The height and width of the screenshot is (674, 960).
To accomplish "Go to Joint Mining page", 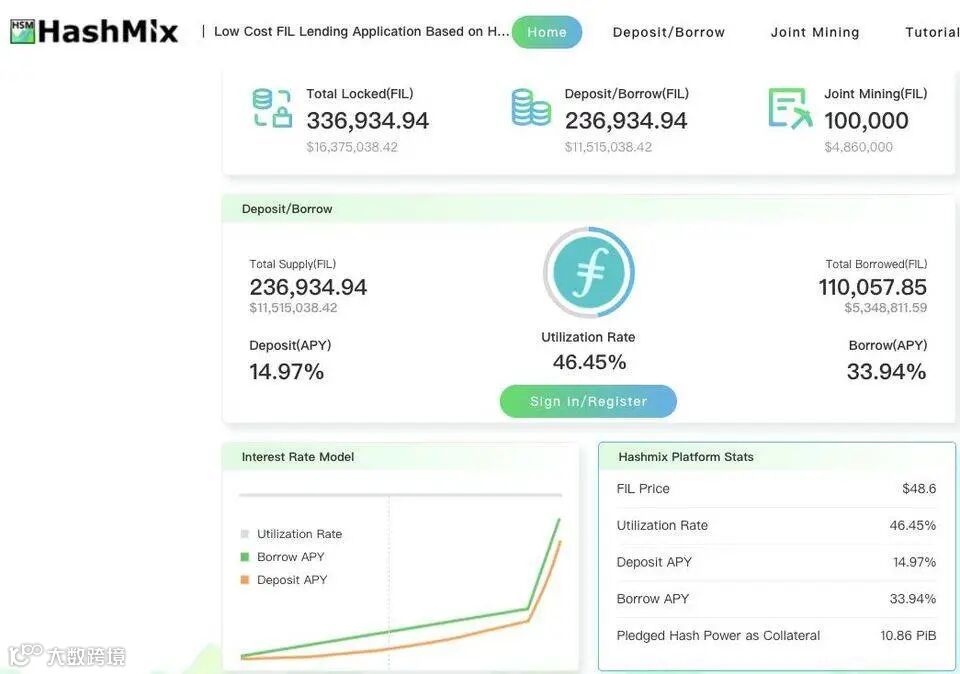I will coord(815,32).
